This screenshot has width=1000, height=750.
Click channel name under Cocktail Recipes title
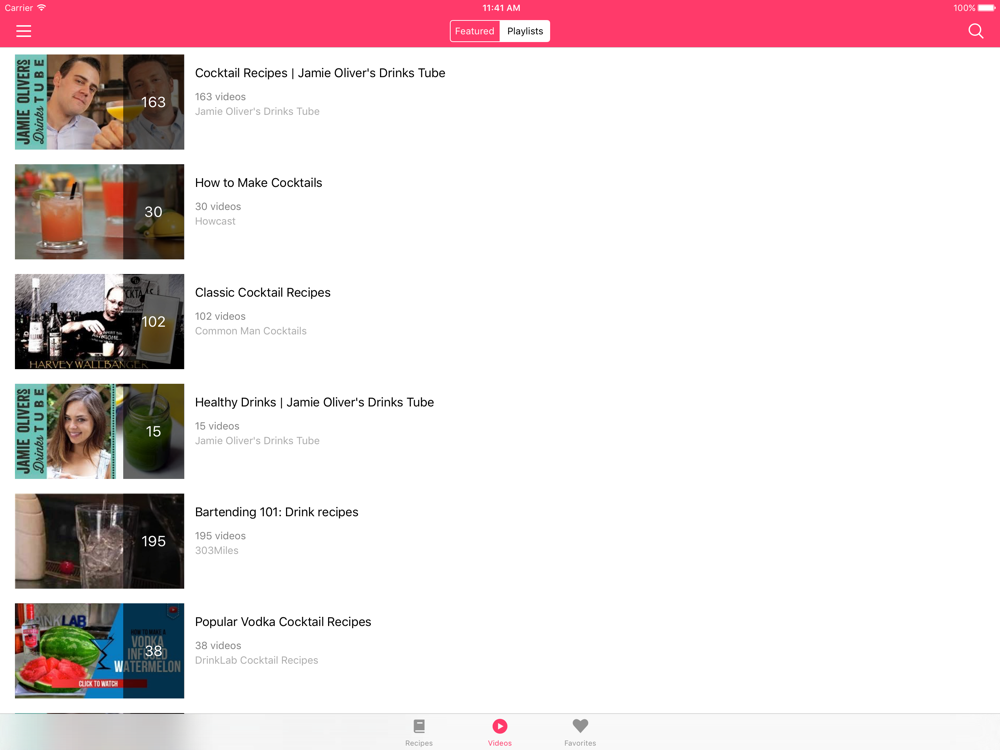[257, 112]
